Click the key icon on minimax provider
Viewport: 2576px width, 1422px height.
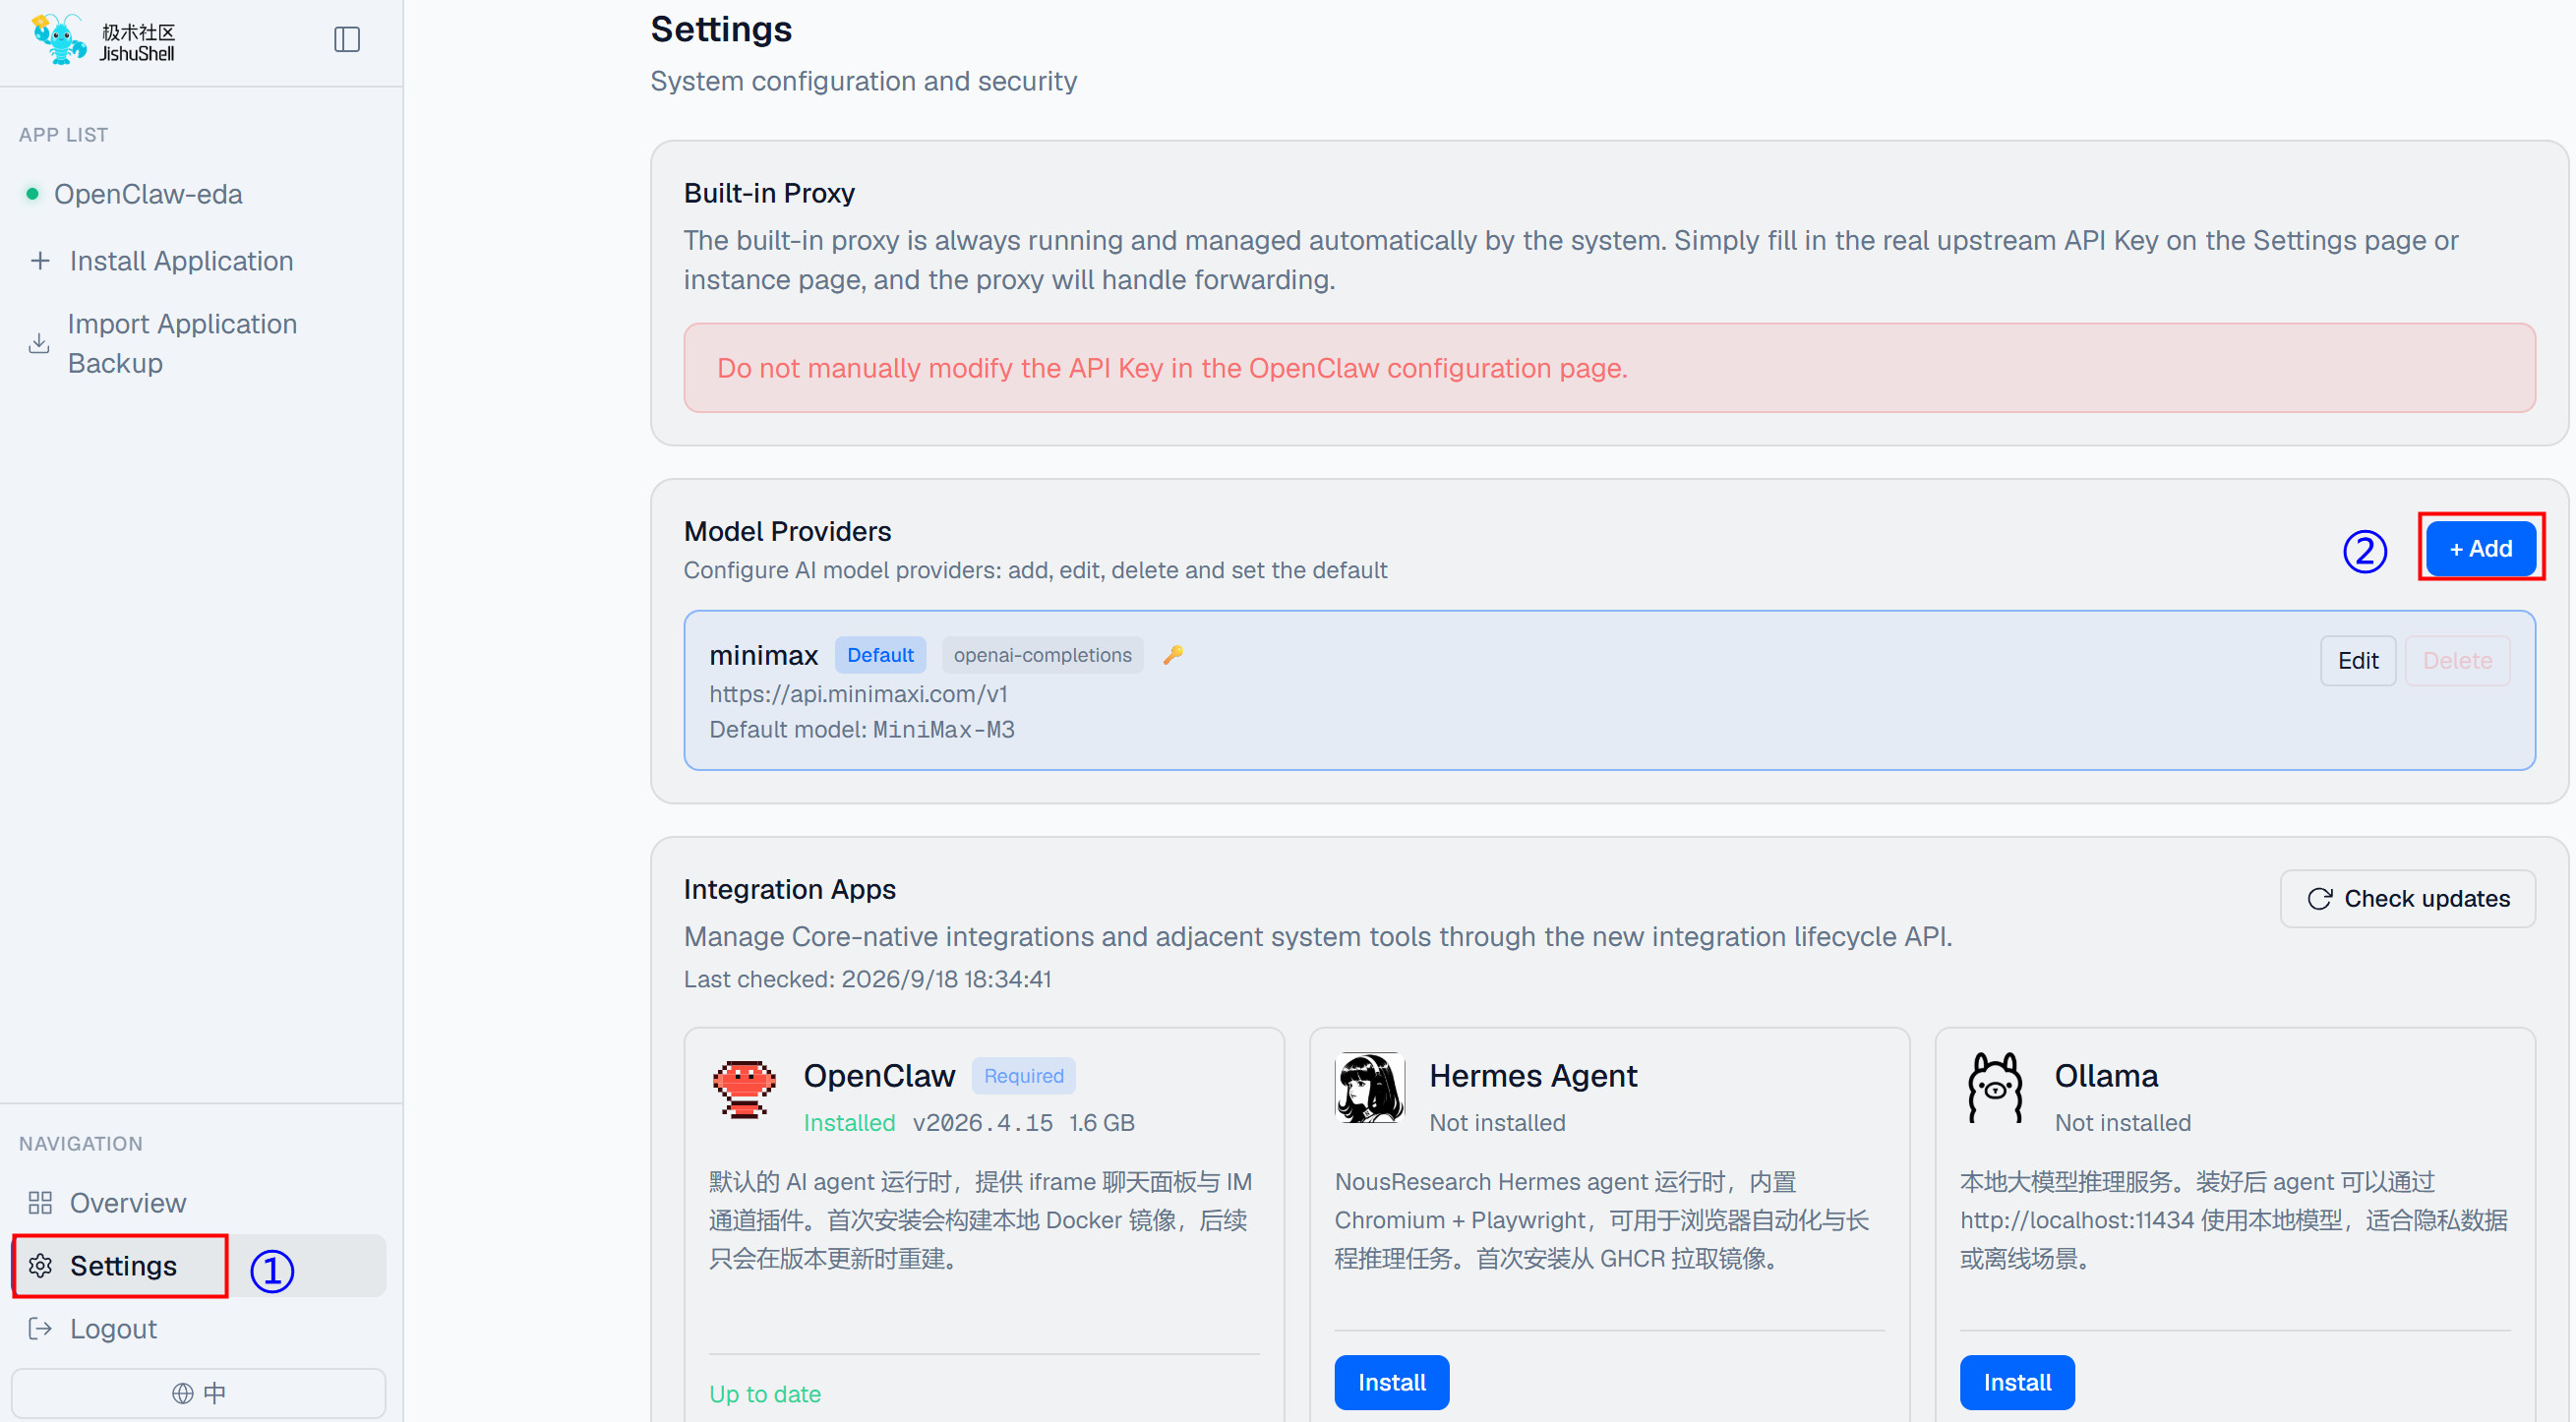(x=1173, y=654)
